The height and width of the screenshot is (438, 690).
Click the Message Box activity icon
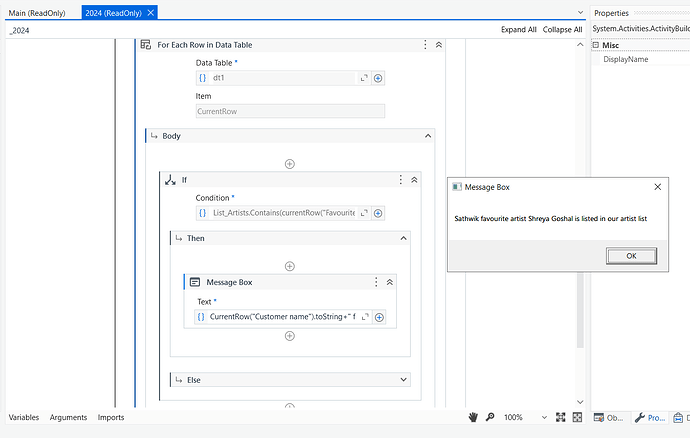(x=195, y=282)
